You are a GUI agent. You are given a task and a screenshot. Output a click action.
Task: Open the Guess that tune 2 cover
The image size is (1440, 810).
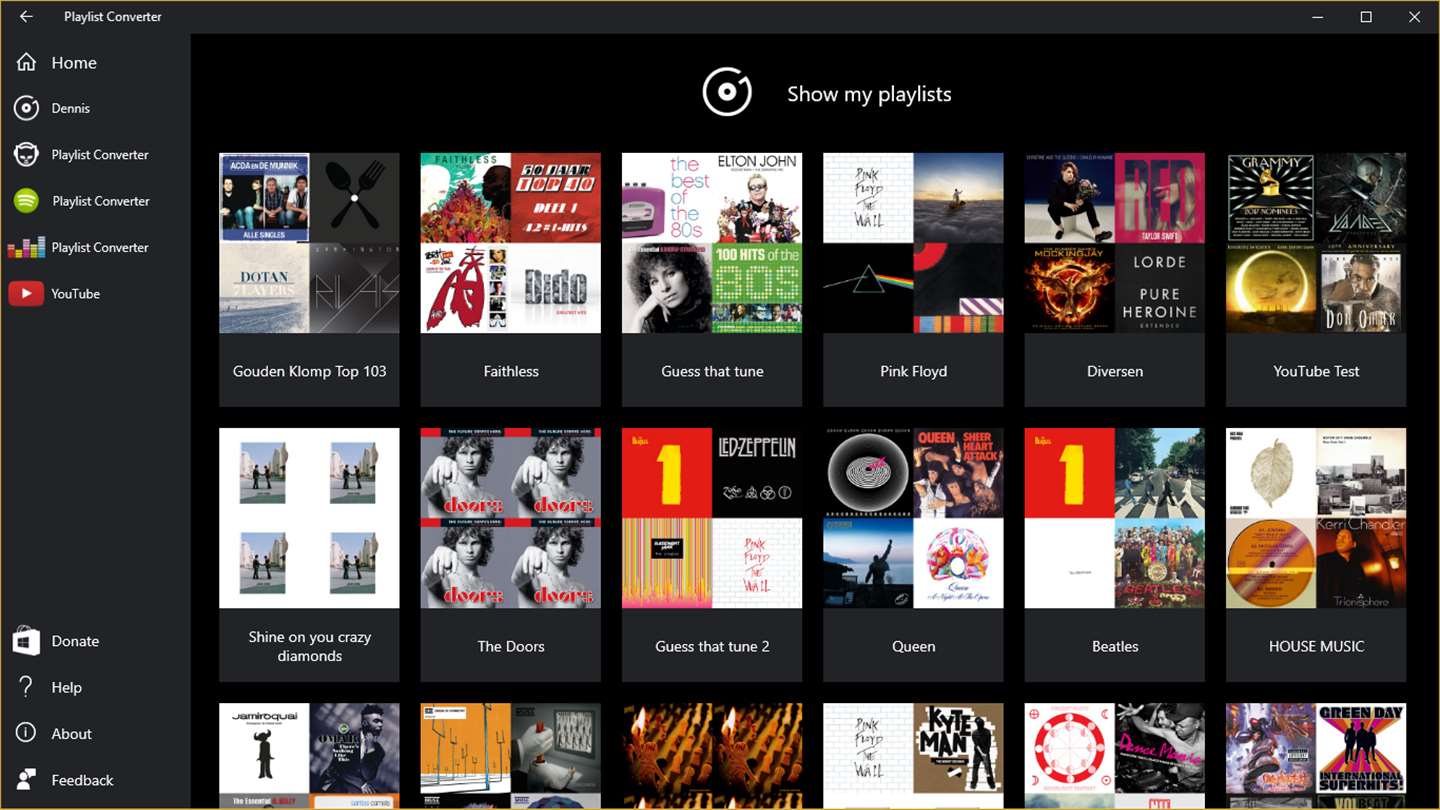[x=712, y=518]
